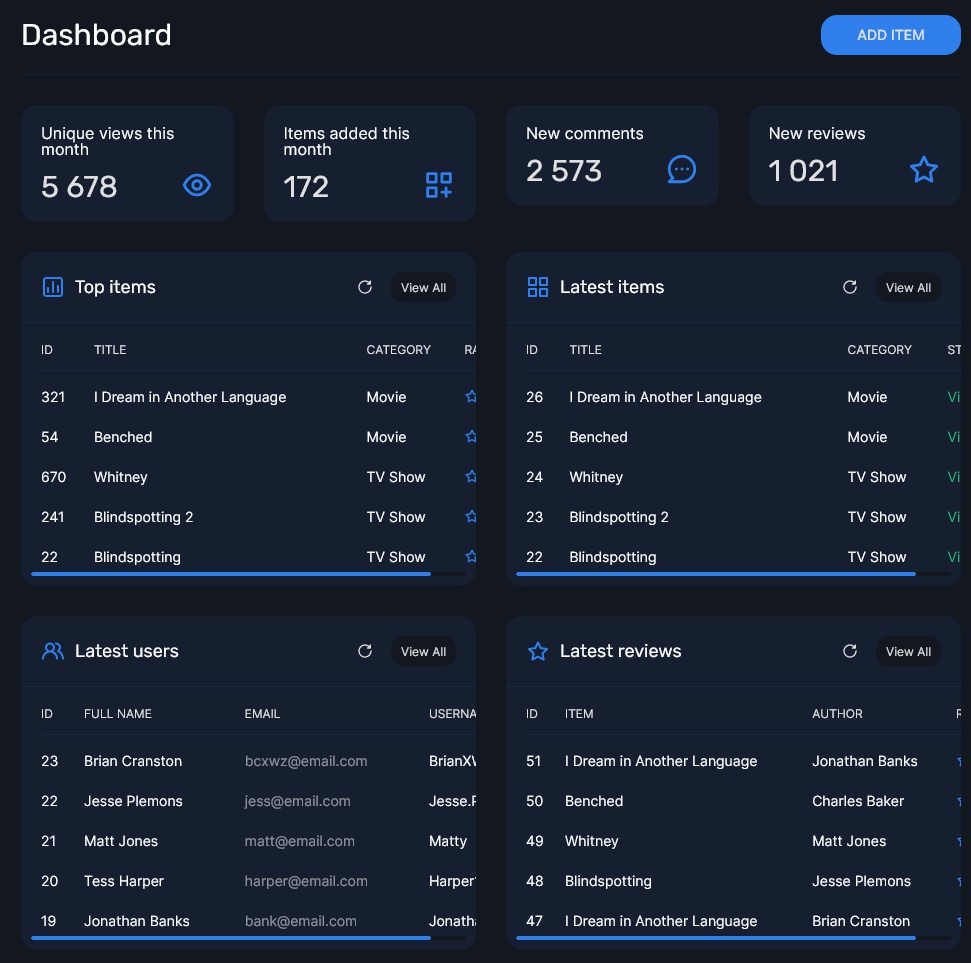Viewport: 971px width, 963px height.
Task: Open View All for Top items
Action: pyautogui.click(x=423, y=287)
